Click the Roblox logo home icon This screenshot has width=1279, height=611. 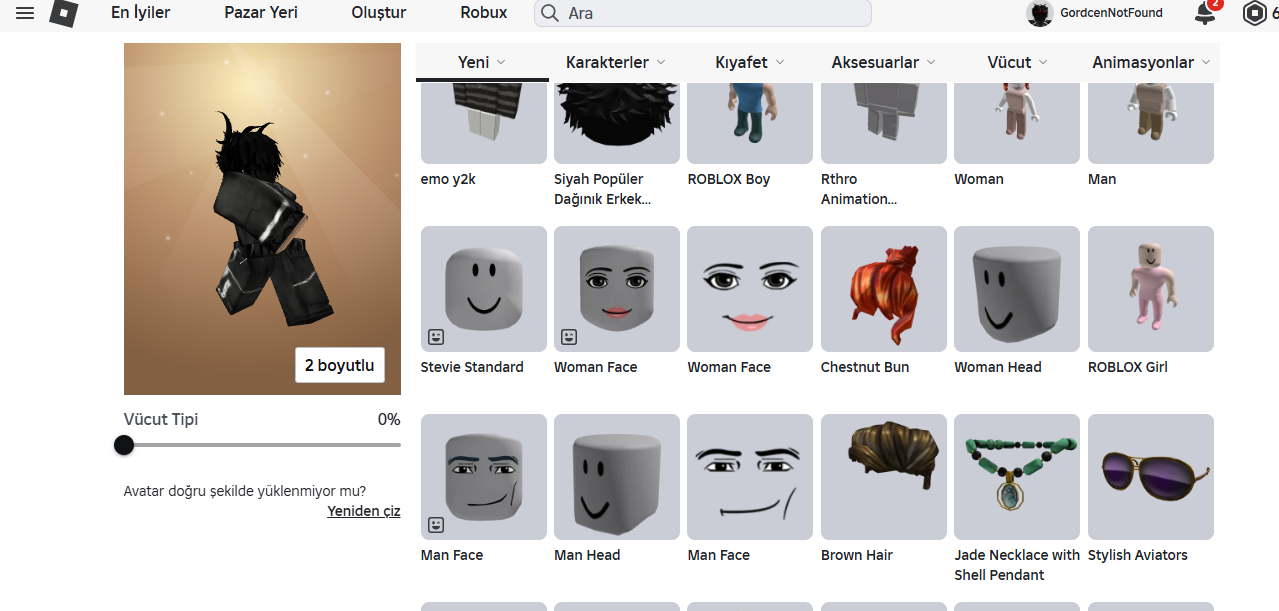[64, 13]
